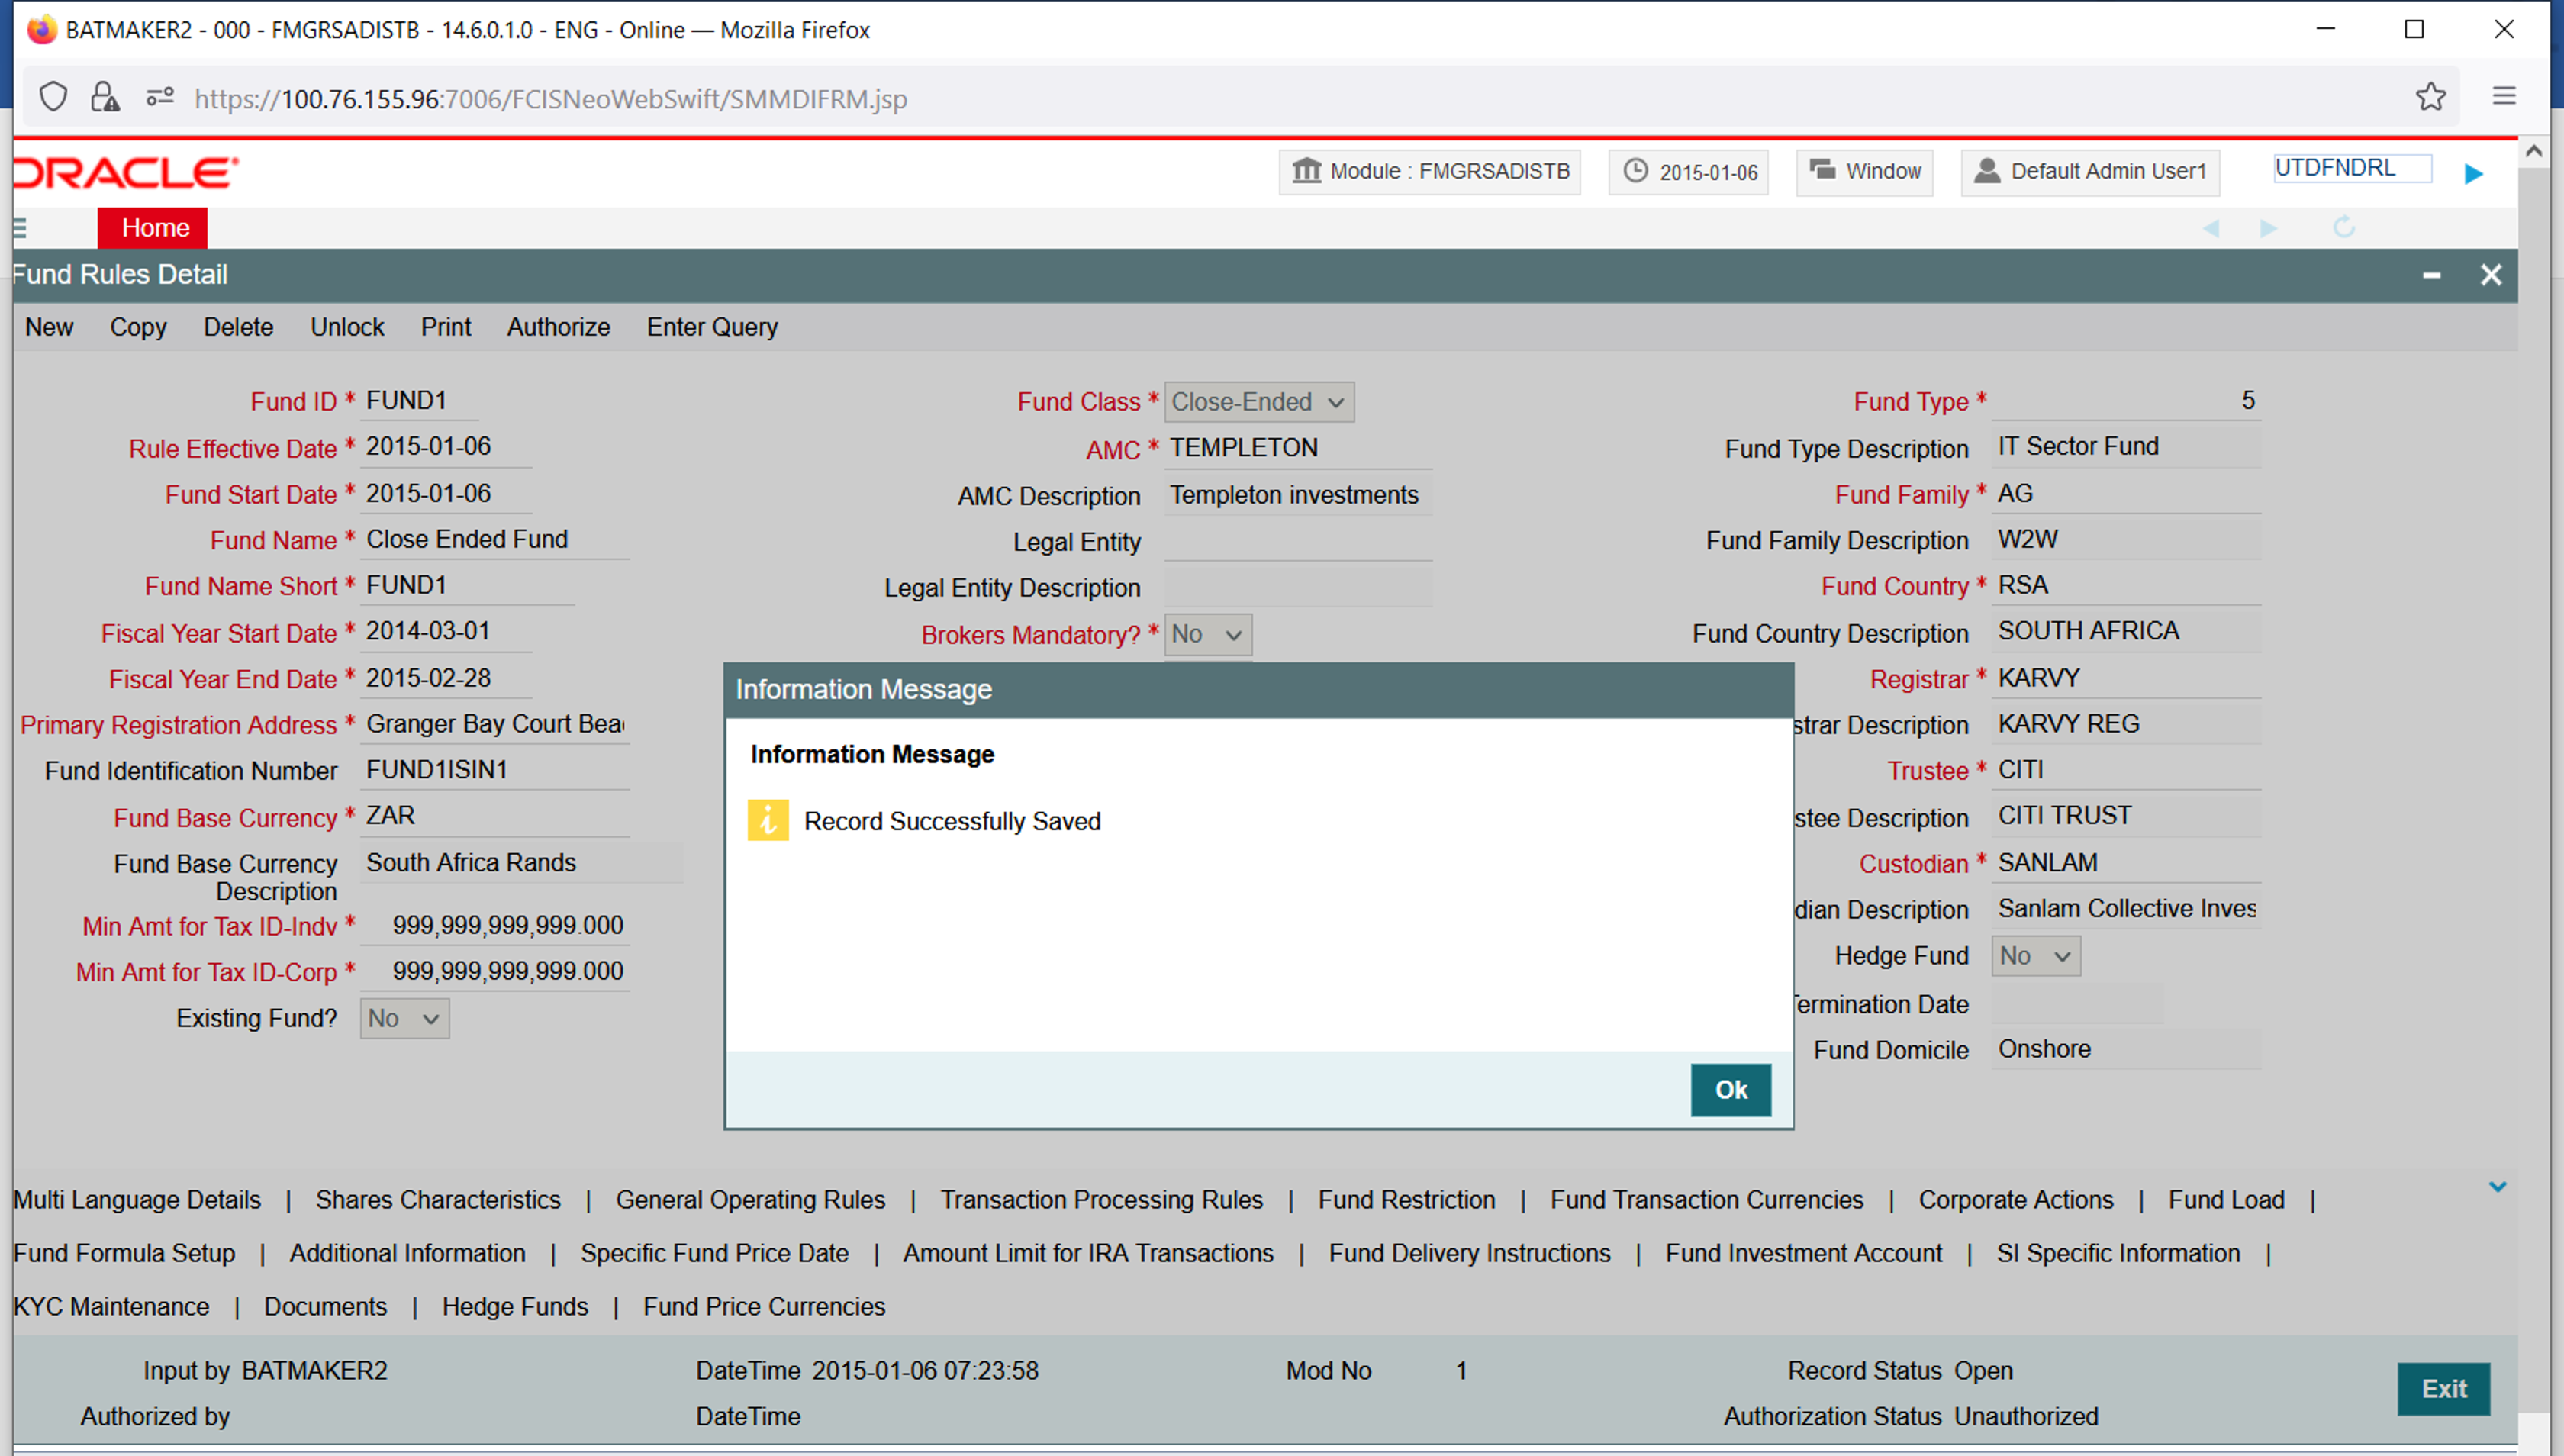Open the Hedge Fund dropdown
This screenshot has width=2564, height=1456.
[2035, 956]
